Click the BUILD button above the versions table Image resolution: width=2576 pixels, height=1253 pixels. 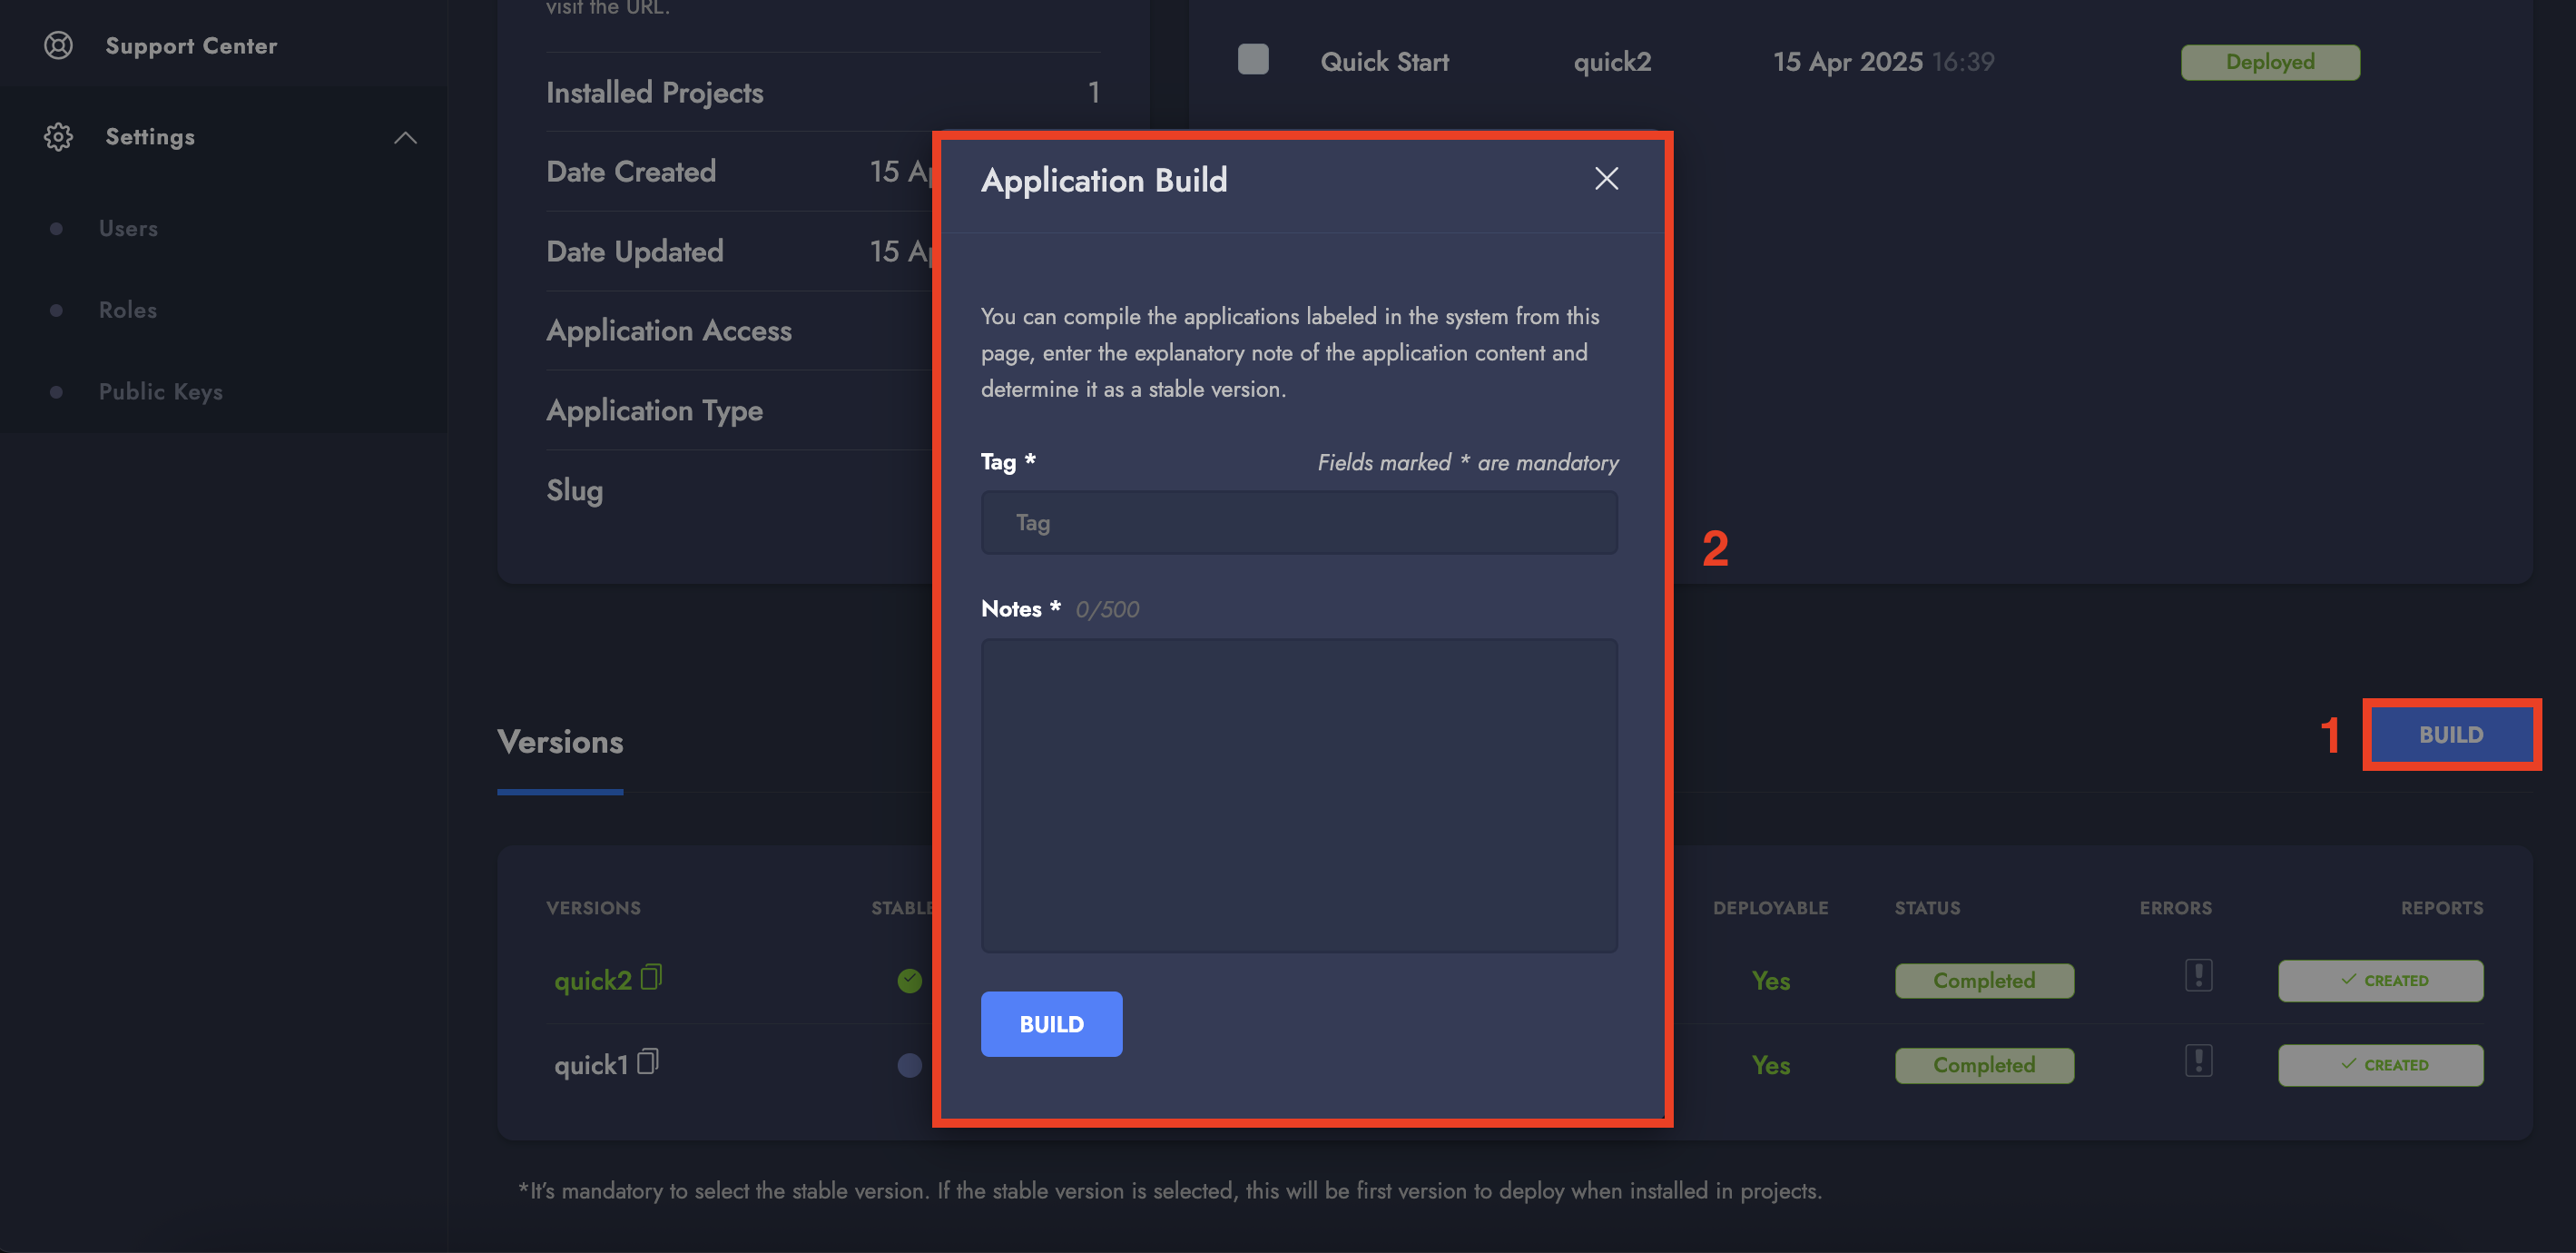click(2450, 735)
